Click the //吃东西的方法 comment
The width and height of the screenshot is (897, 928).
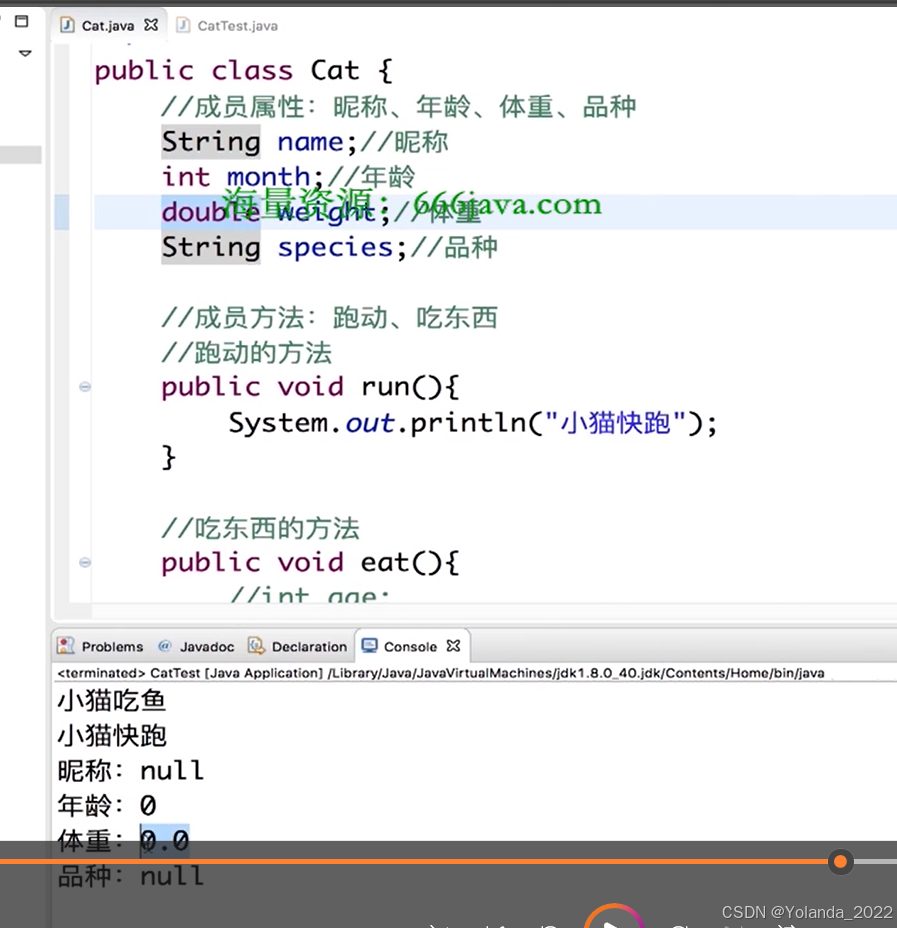tap(260, 529)
